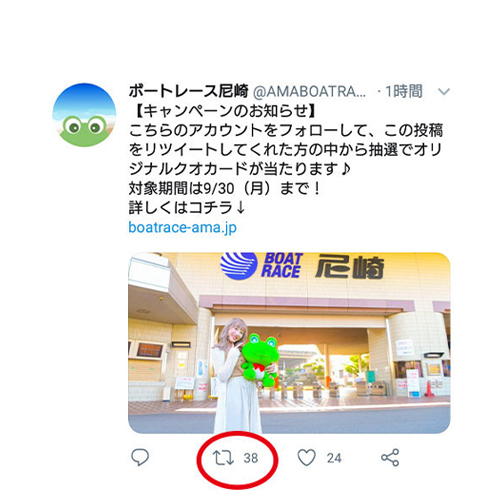
Task: Click the like count 24
Action: click(x=334, y=458)
